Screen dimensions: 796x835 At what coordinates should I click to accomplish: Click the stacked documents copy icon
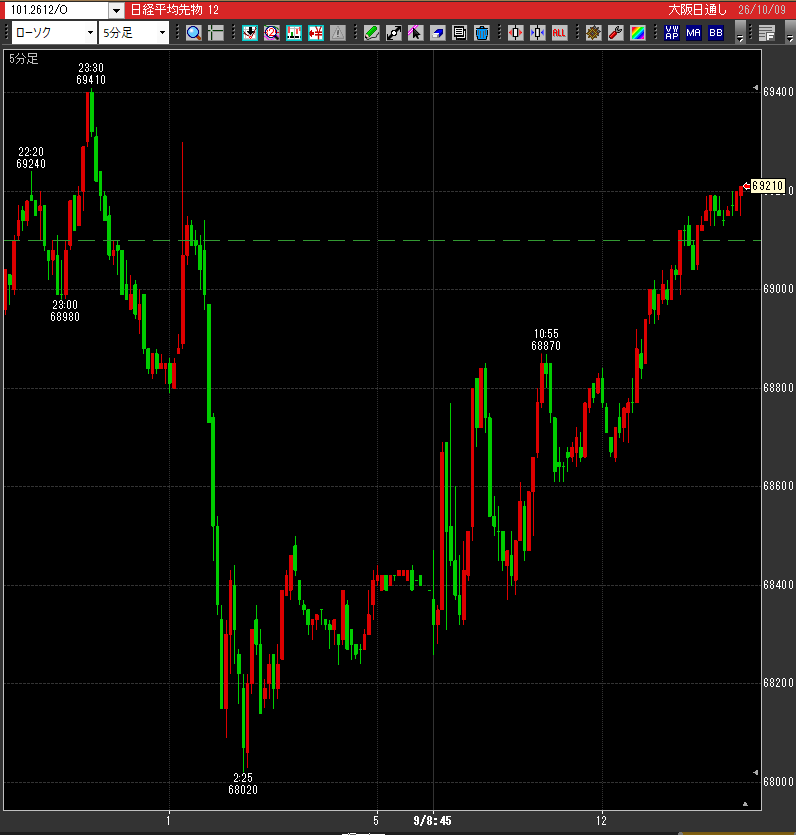pyautogui.click(x=459, y=33)
